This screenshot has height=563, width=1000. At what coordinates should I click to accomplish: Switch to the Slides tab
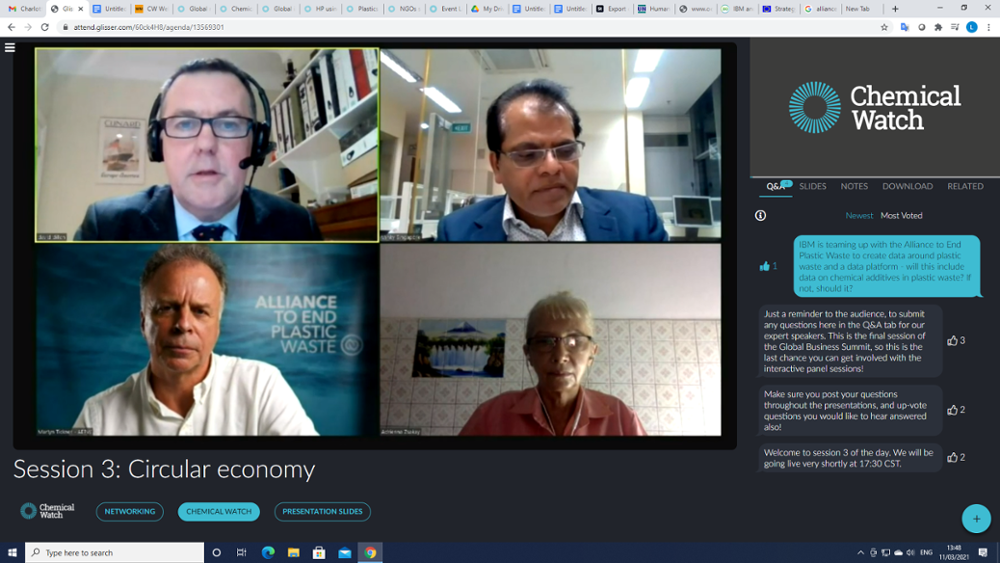812,186
